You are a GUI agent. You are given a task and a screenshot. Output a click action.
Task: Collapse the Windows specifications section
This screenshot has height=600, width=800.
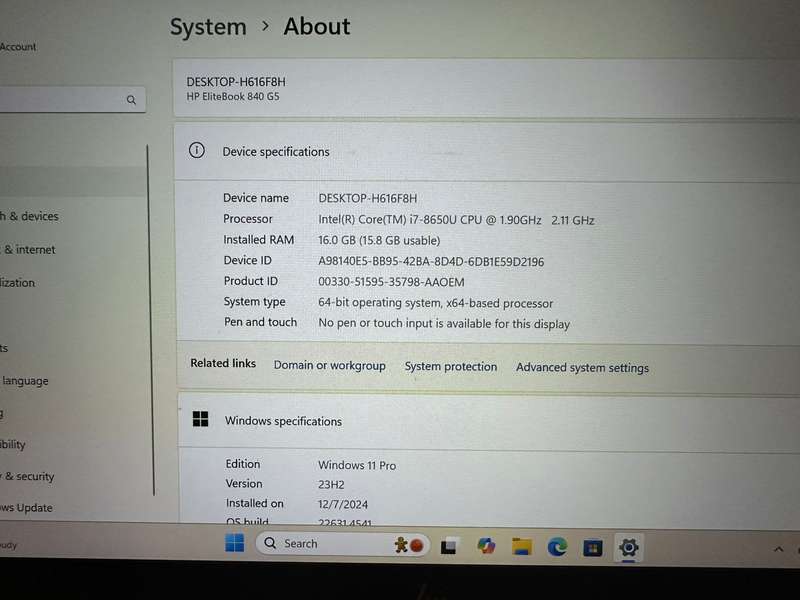click(489, 421)
